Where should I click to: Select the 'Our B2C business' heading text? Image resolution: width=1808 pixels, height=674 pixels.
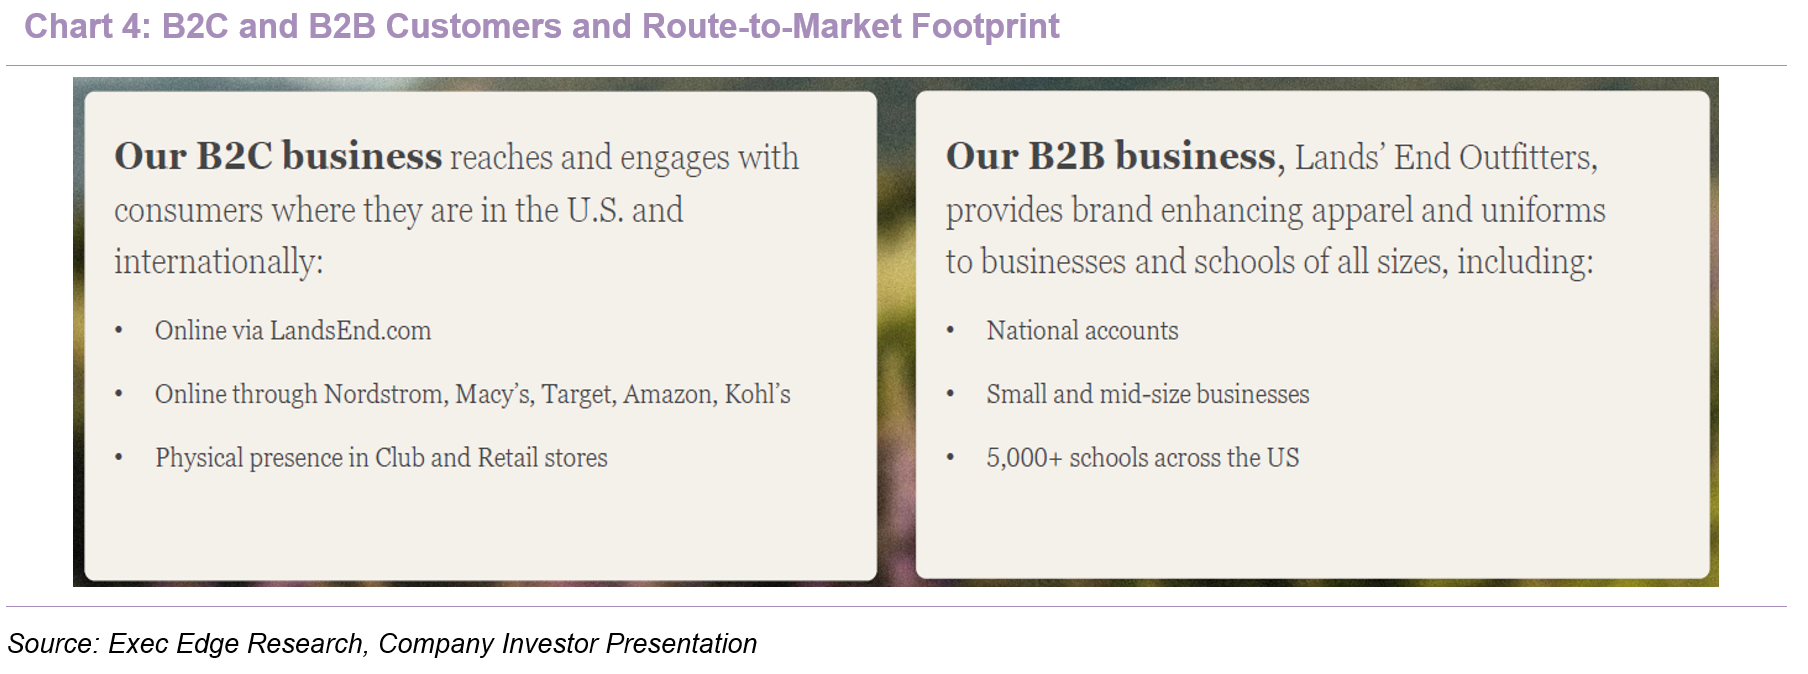(278, 156)
